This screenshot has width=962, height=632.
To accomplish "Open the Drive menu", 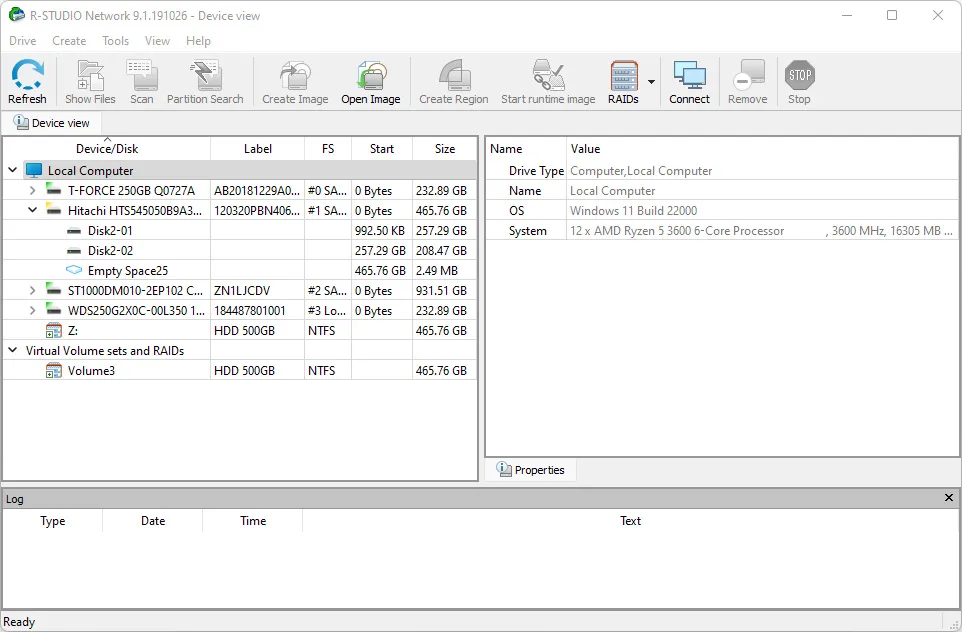I will tap(23, 40).
